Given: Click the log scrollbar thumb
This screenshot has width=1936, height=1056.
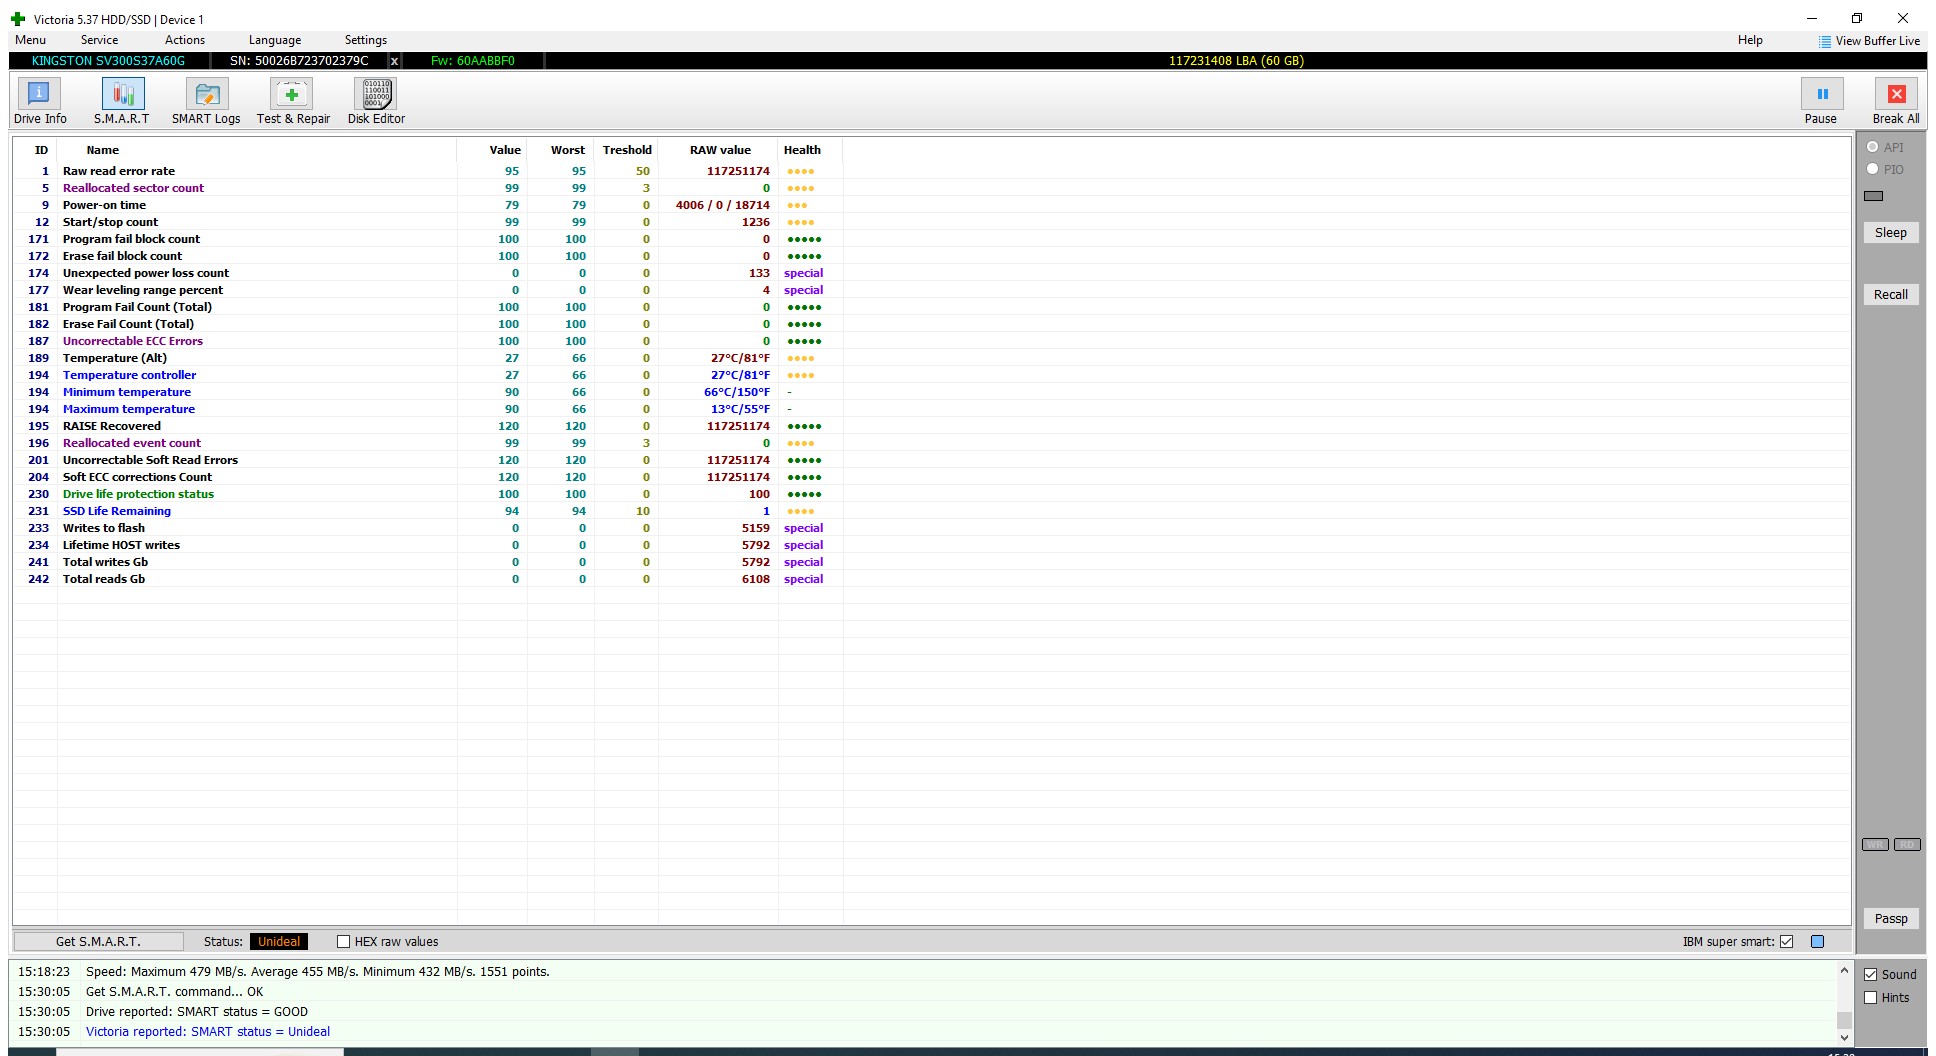Looking at the screenshot, I should click(x=1844, y=1020).
